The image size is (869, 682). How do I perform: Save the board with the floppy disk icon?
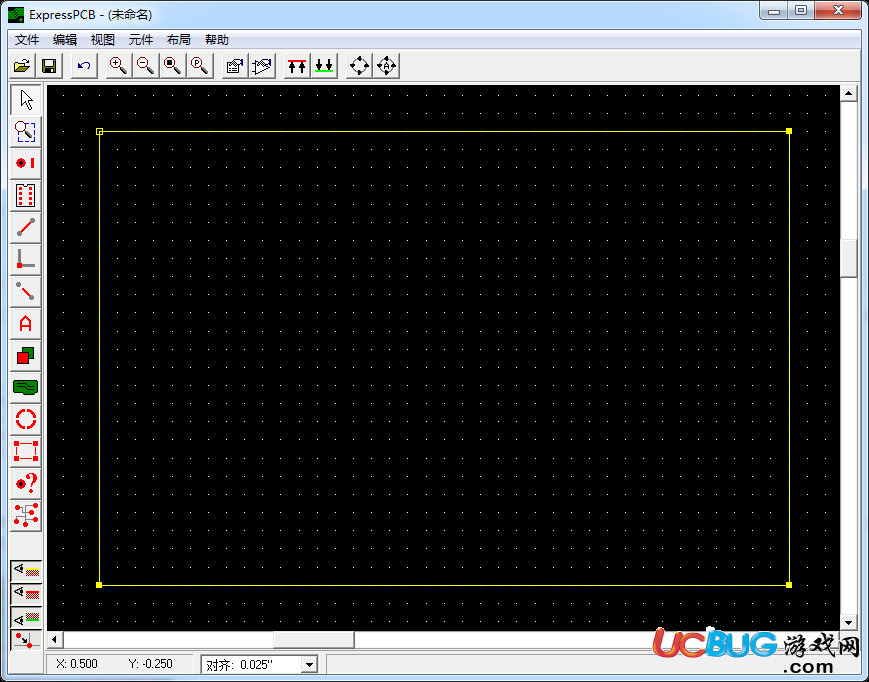tap(49, 66)
